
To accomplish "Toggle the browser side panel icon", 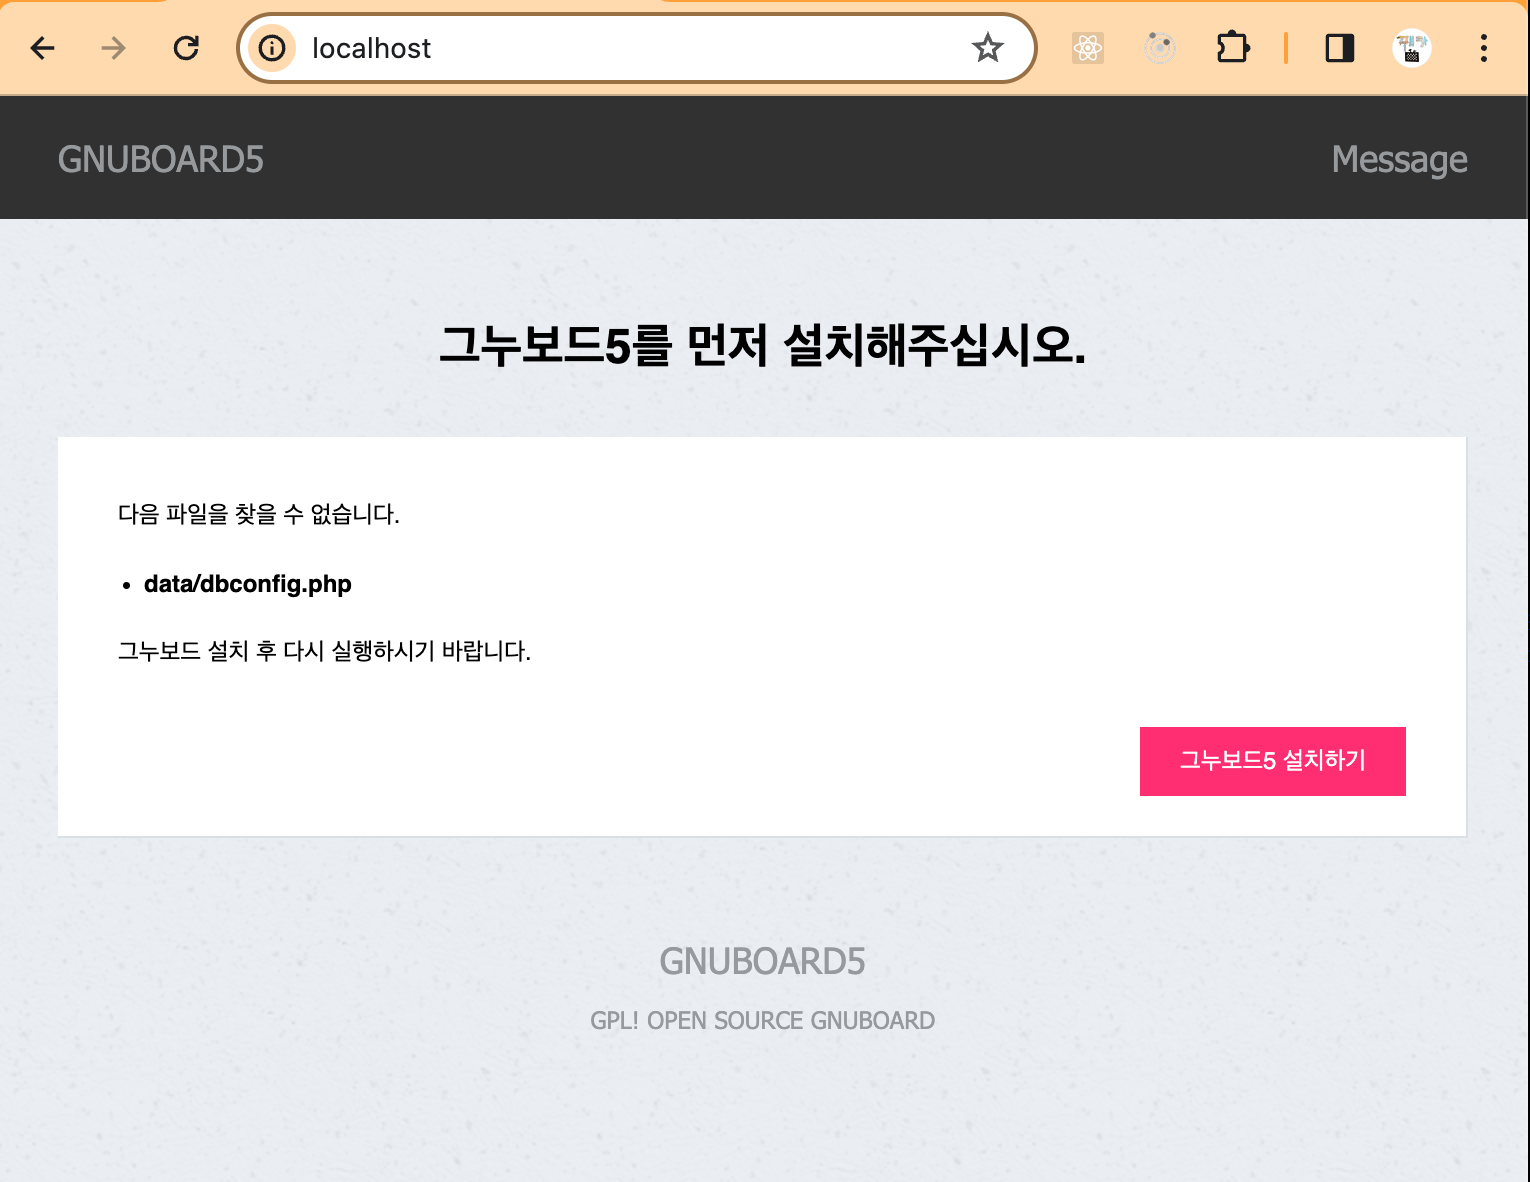I will pos(1340,48).
